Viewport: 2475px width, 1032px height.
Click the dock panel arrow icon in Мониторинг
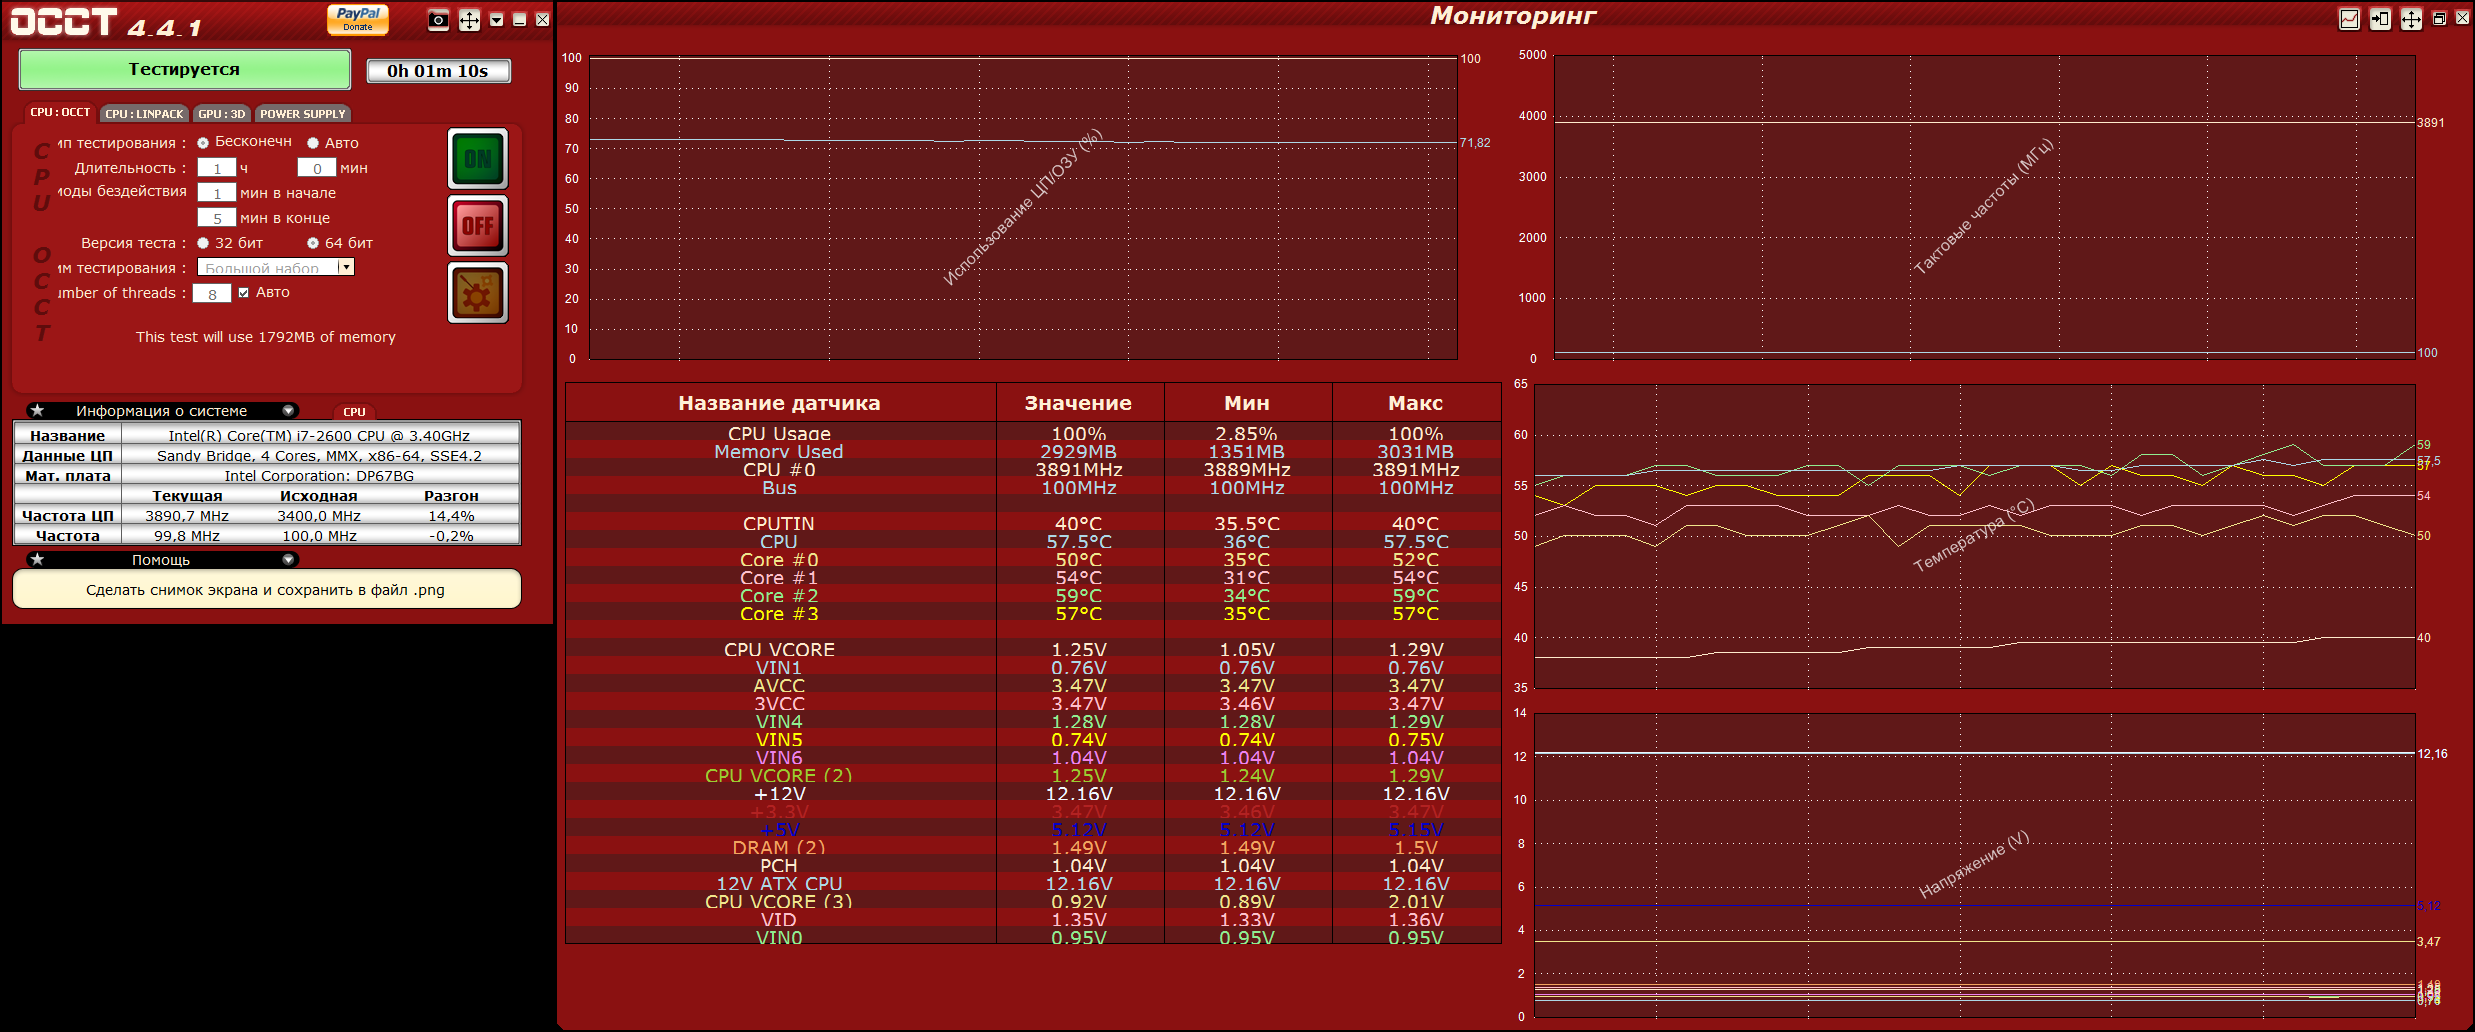point(2381,19)
